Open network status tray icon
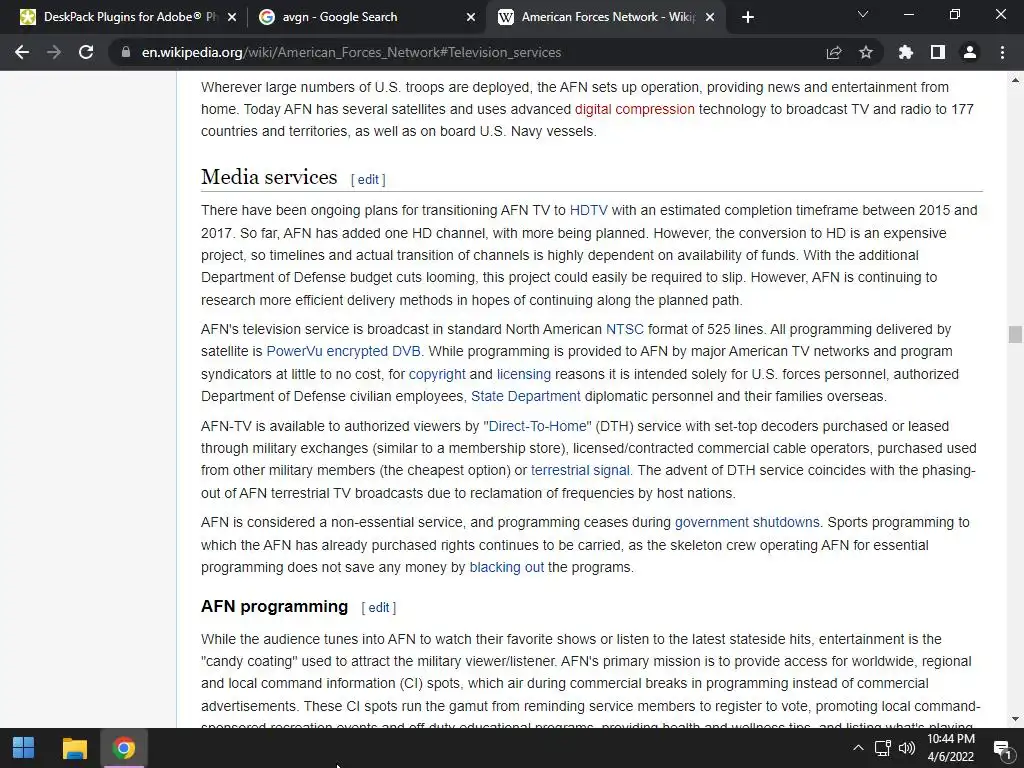The image size is (1024, 768). (x=883, y=748)
